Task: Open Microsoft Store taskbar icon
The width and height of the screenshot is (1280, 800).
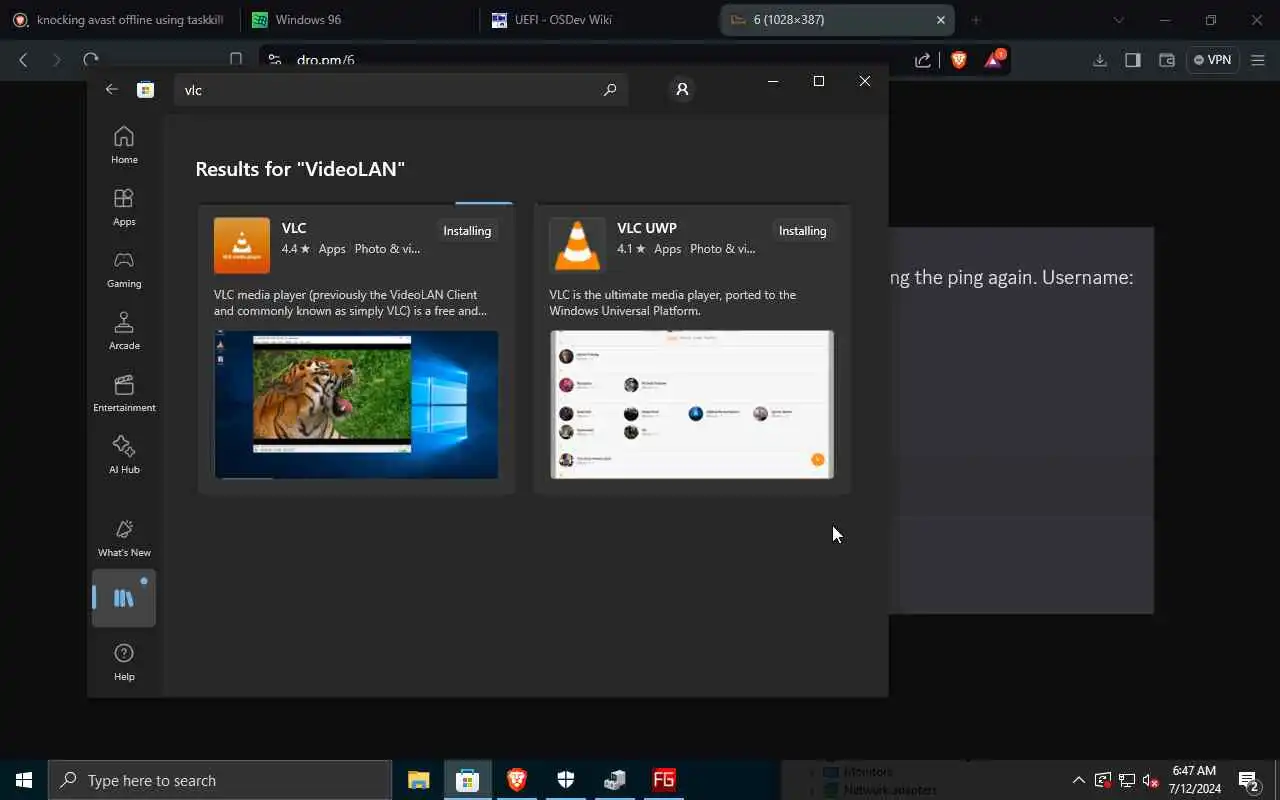Action: coord(467,780)
